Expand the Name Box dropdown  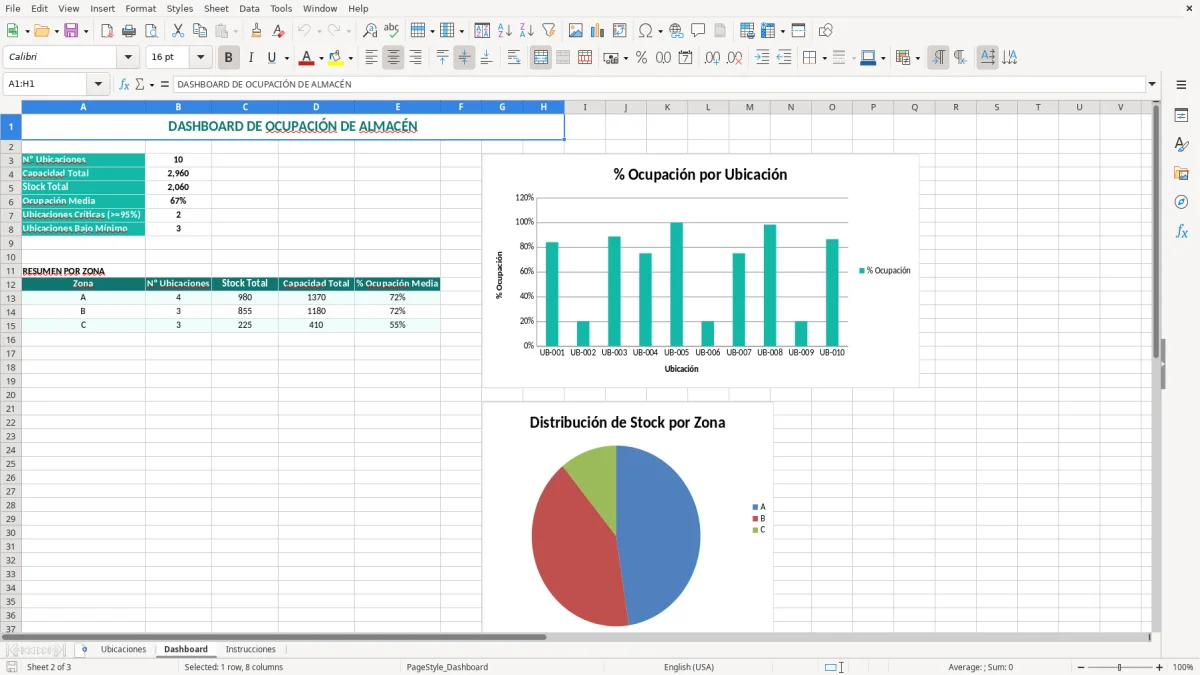click(98, 84)
